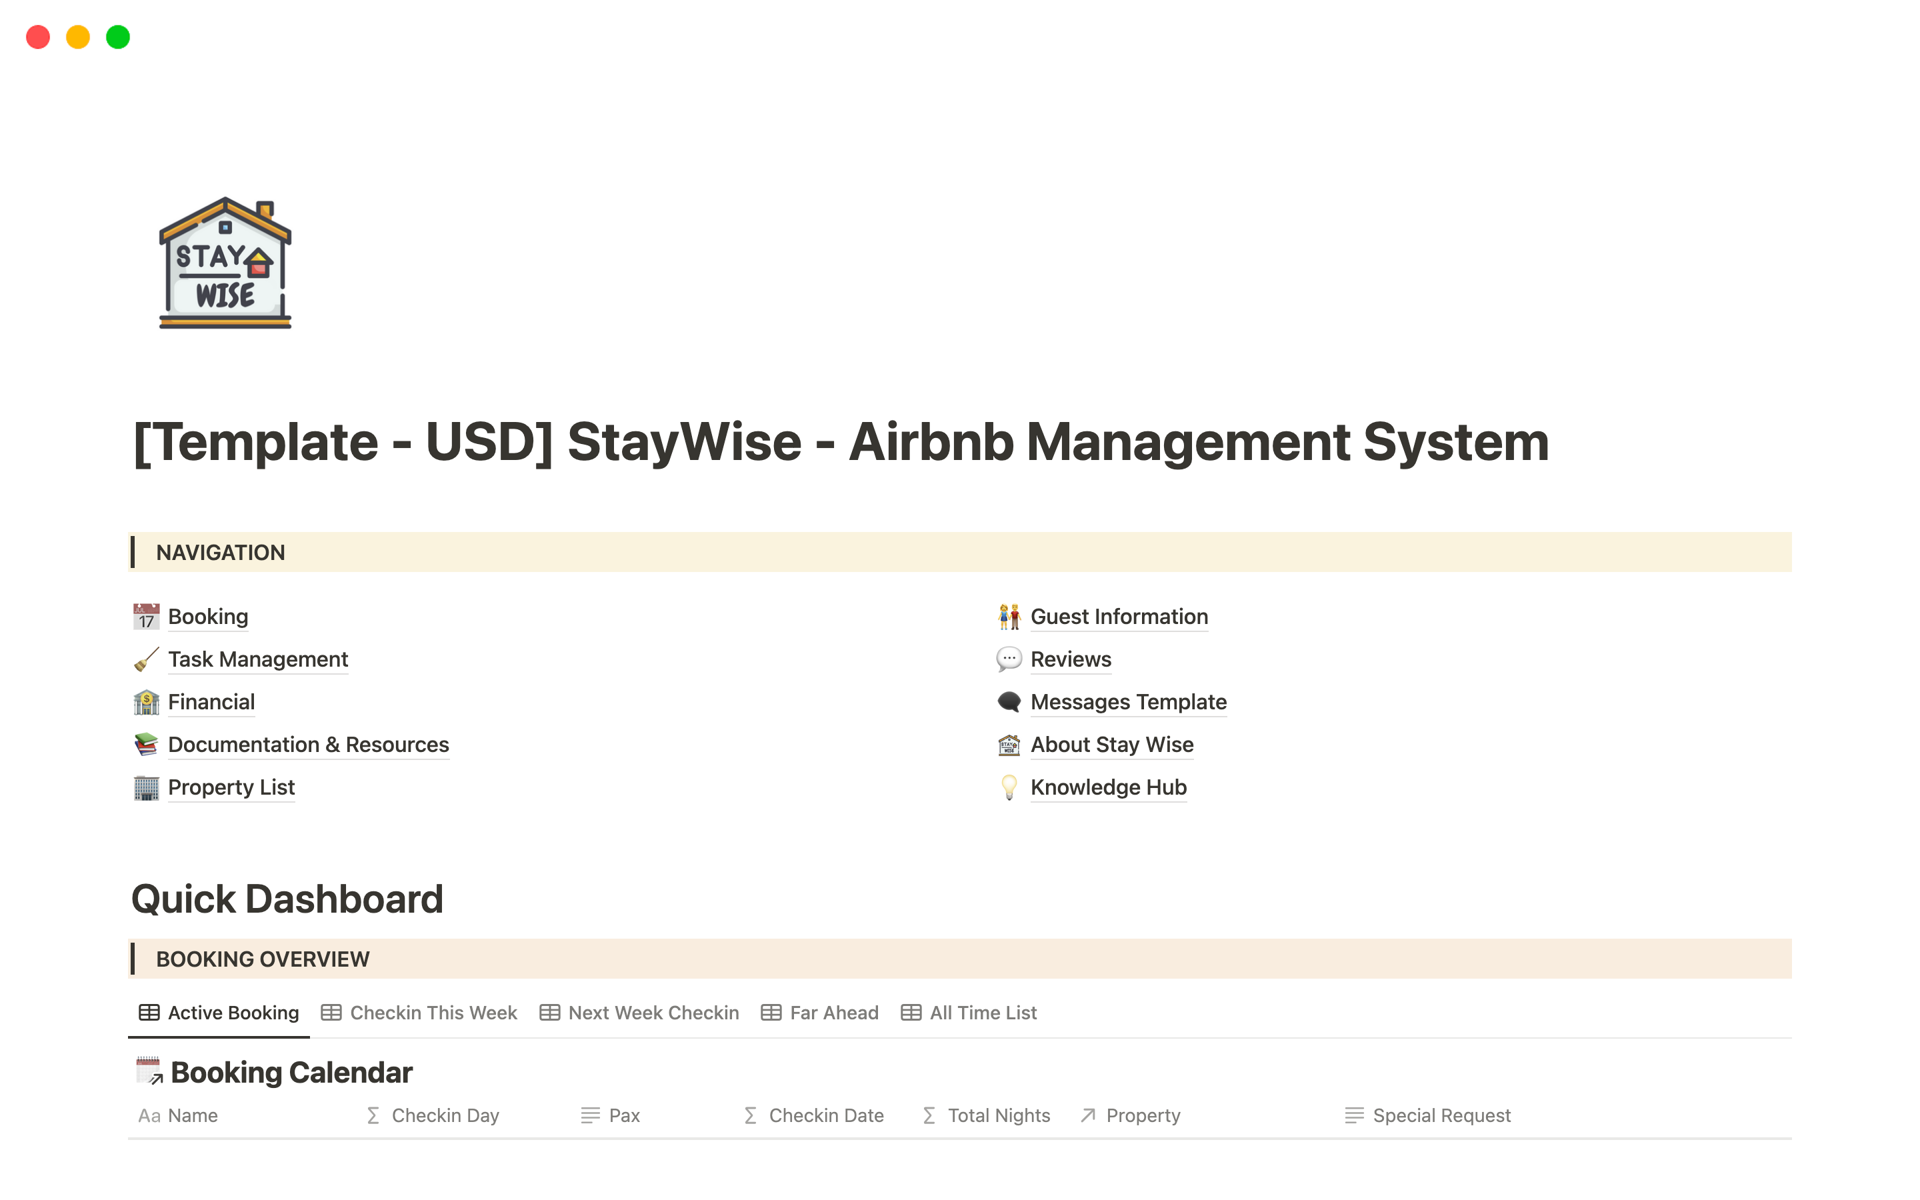Click the Reviews speech bubble icon
Screen dimensions: 1920x1200
[1009, 659]
